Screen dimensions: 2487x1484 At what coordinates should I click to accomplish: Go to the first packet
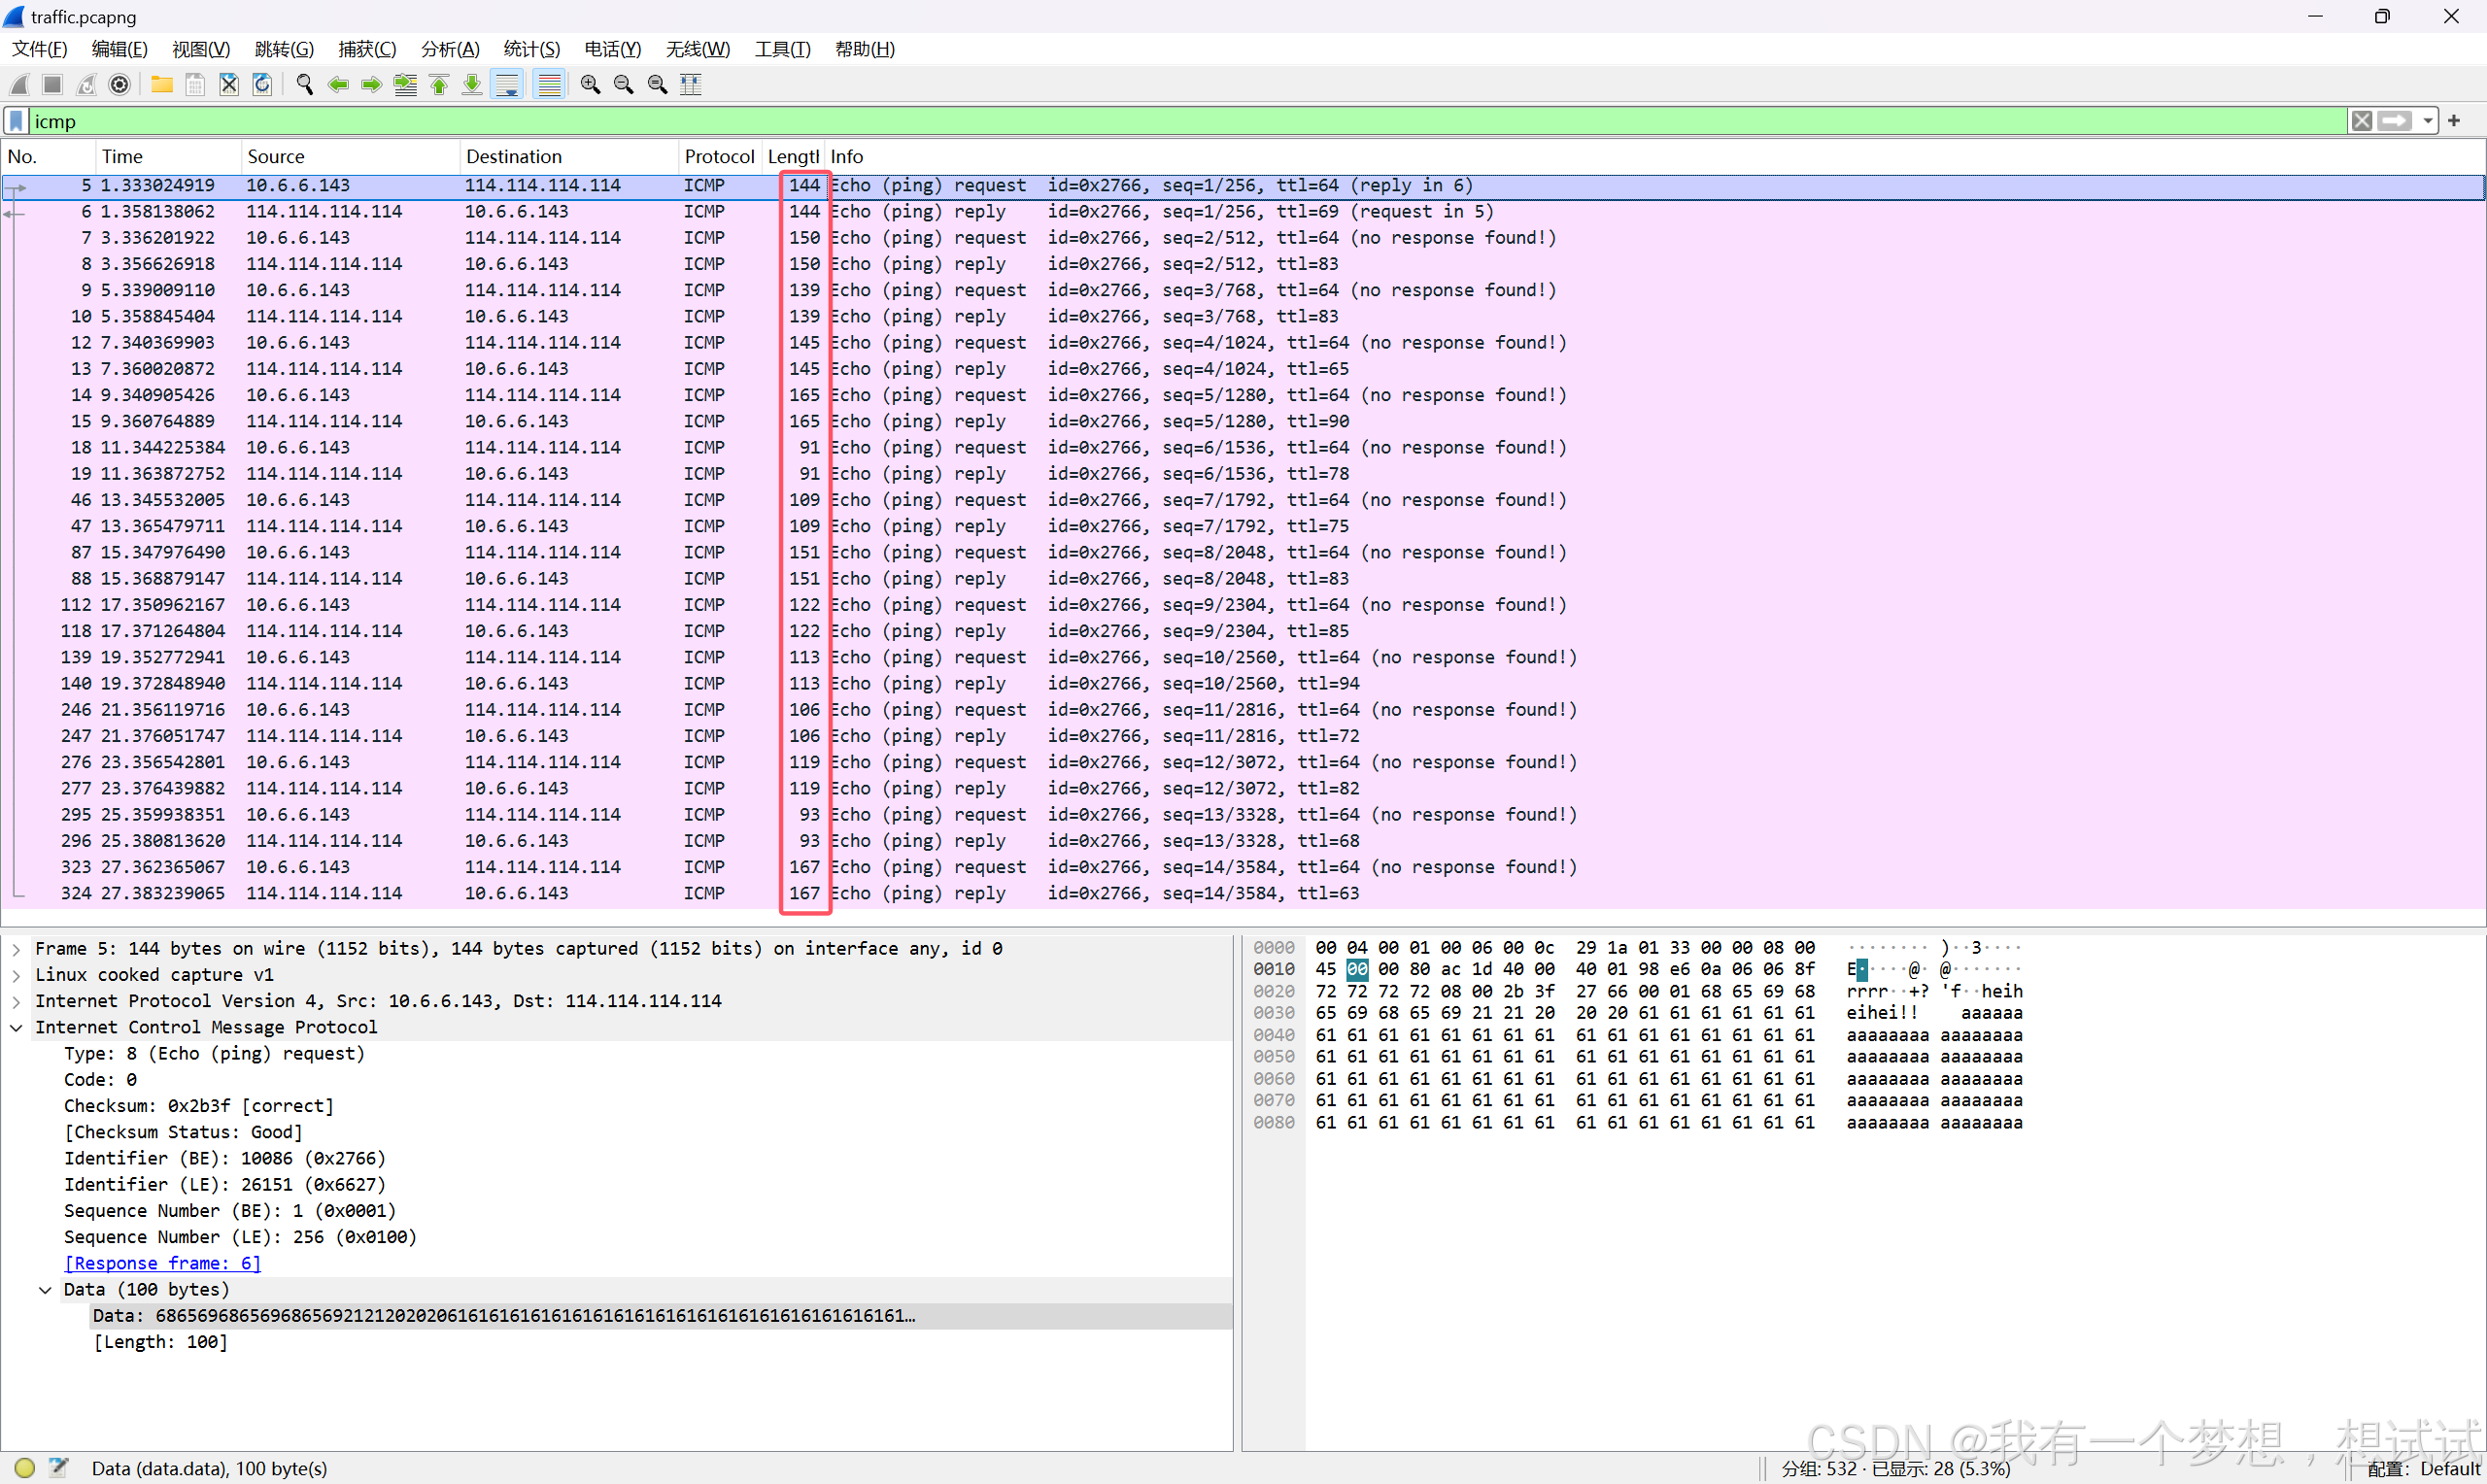point(439,85)
